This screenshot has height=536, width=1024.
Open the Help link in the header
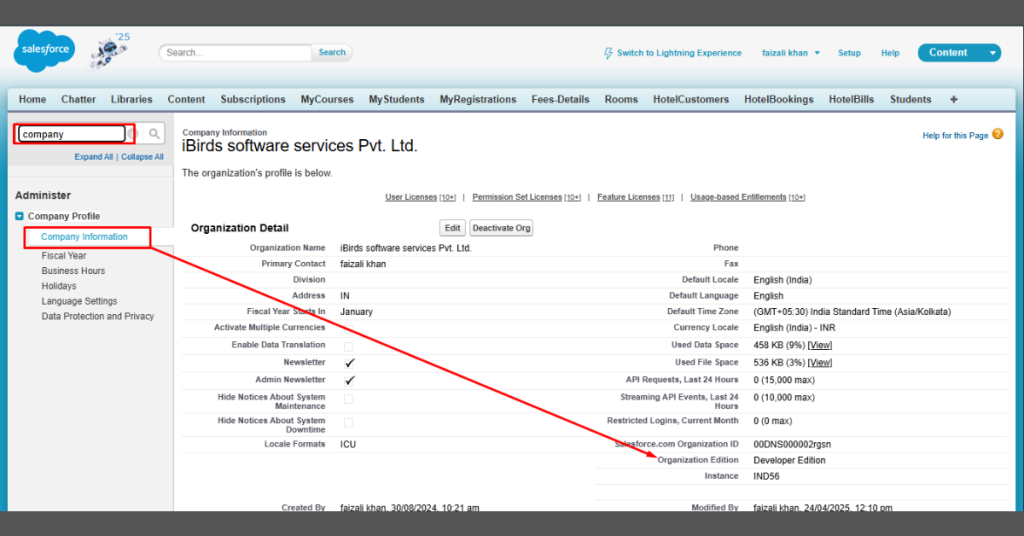tap(890, 53)
